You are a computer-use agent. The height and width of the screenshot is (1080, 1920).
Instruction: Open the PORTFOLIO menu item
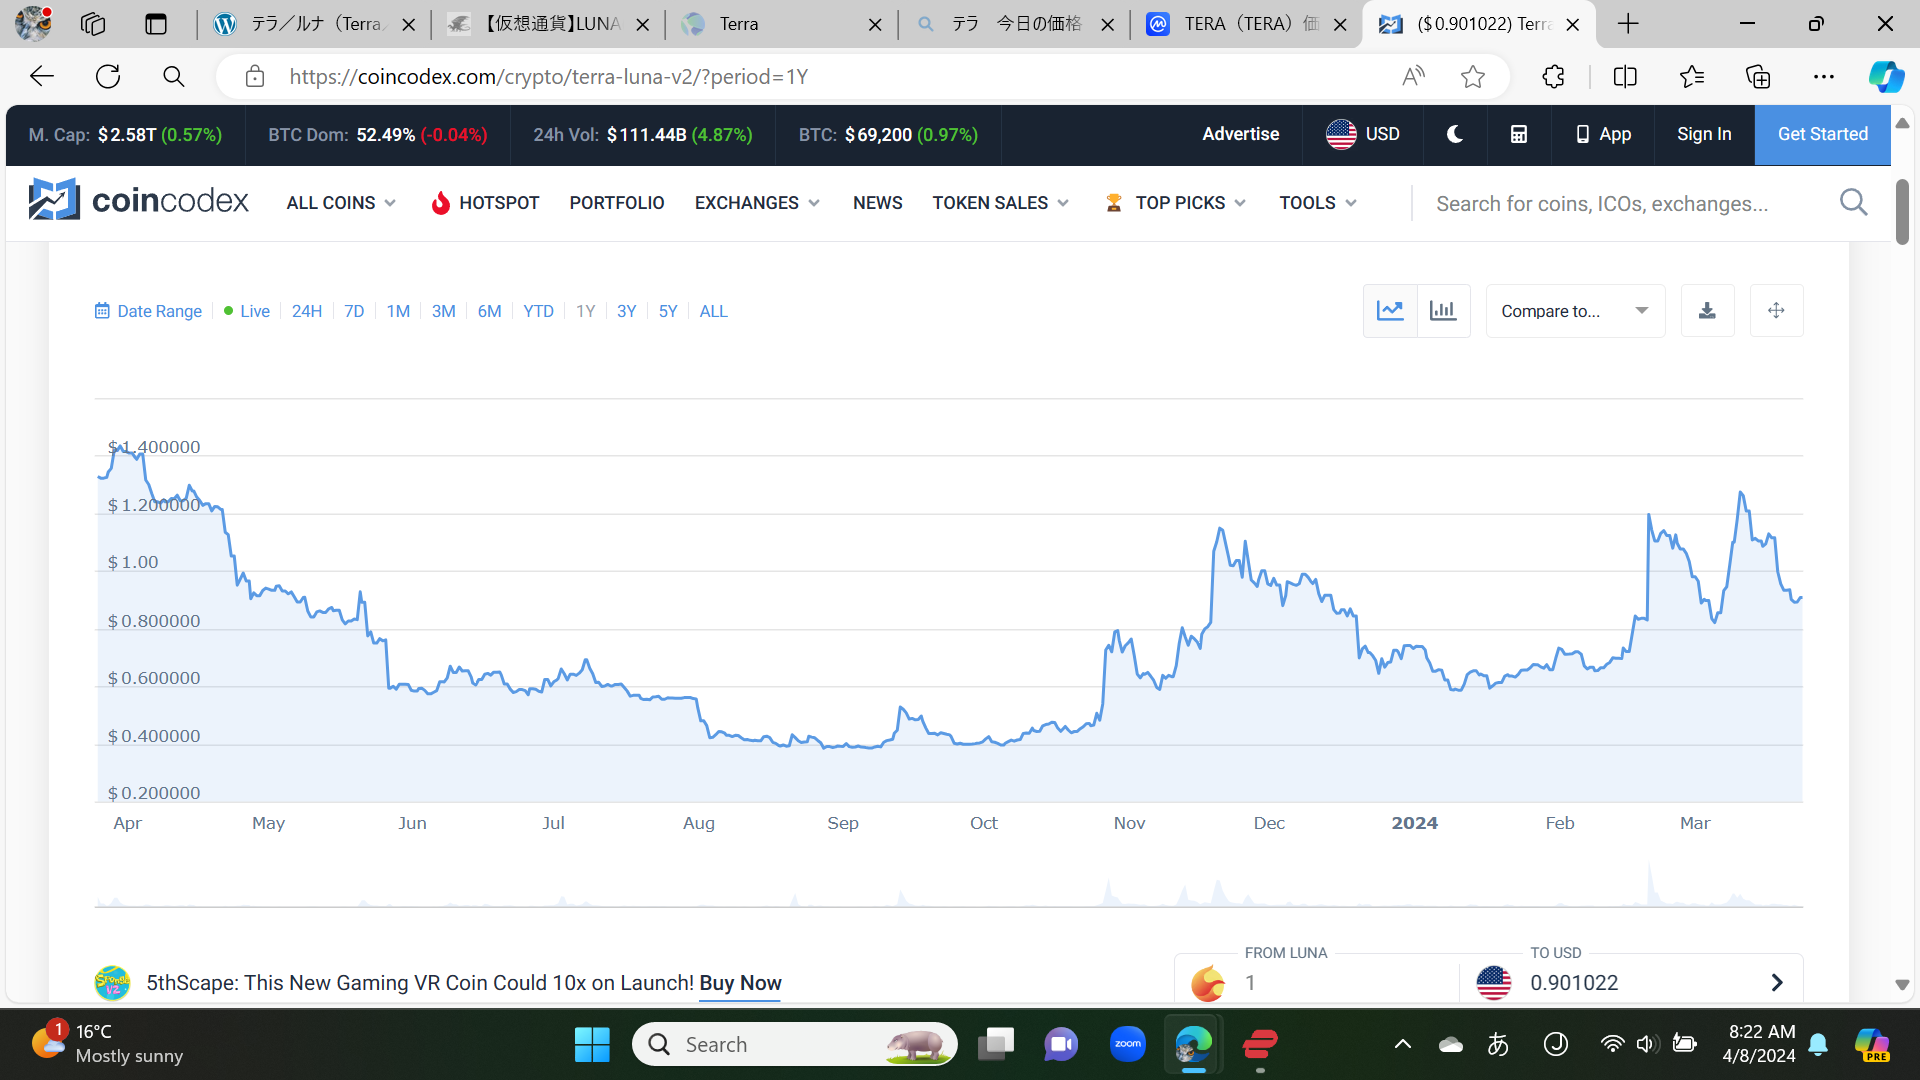(616, 203)
